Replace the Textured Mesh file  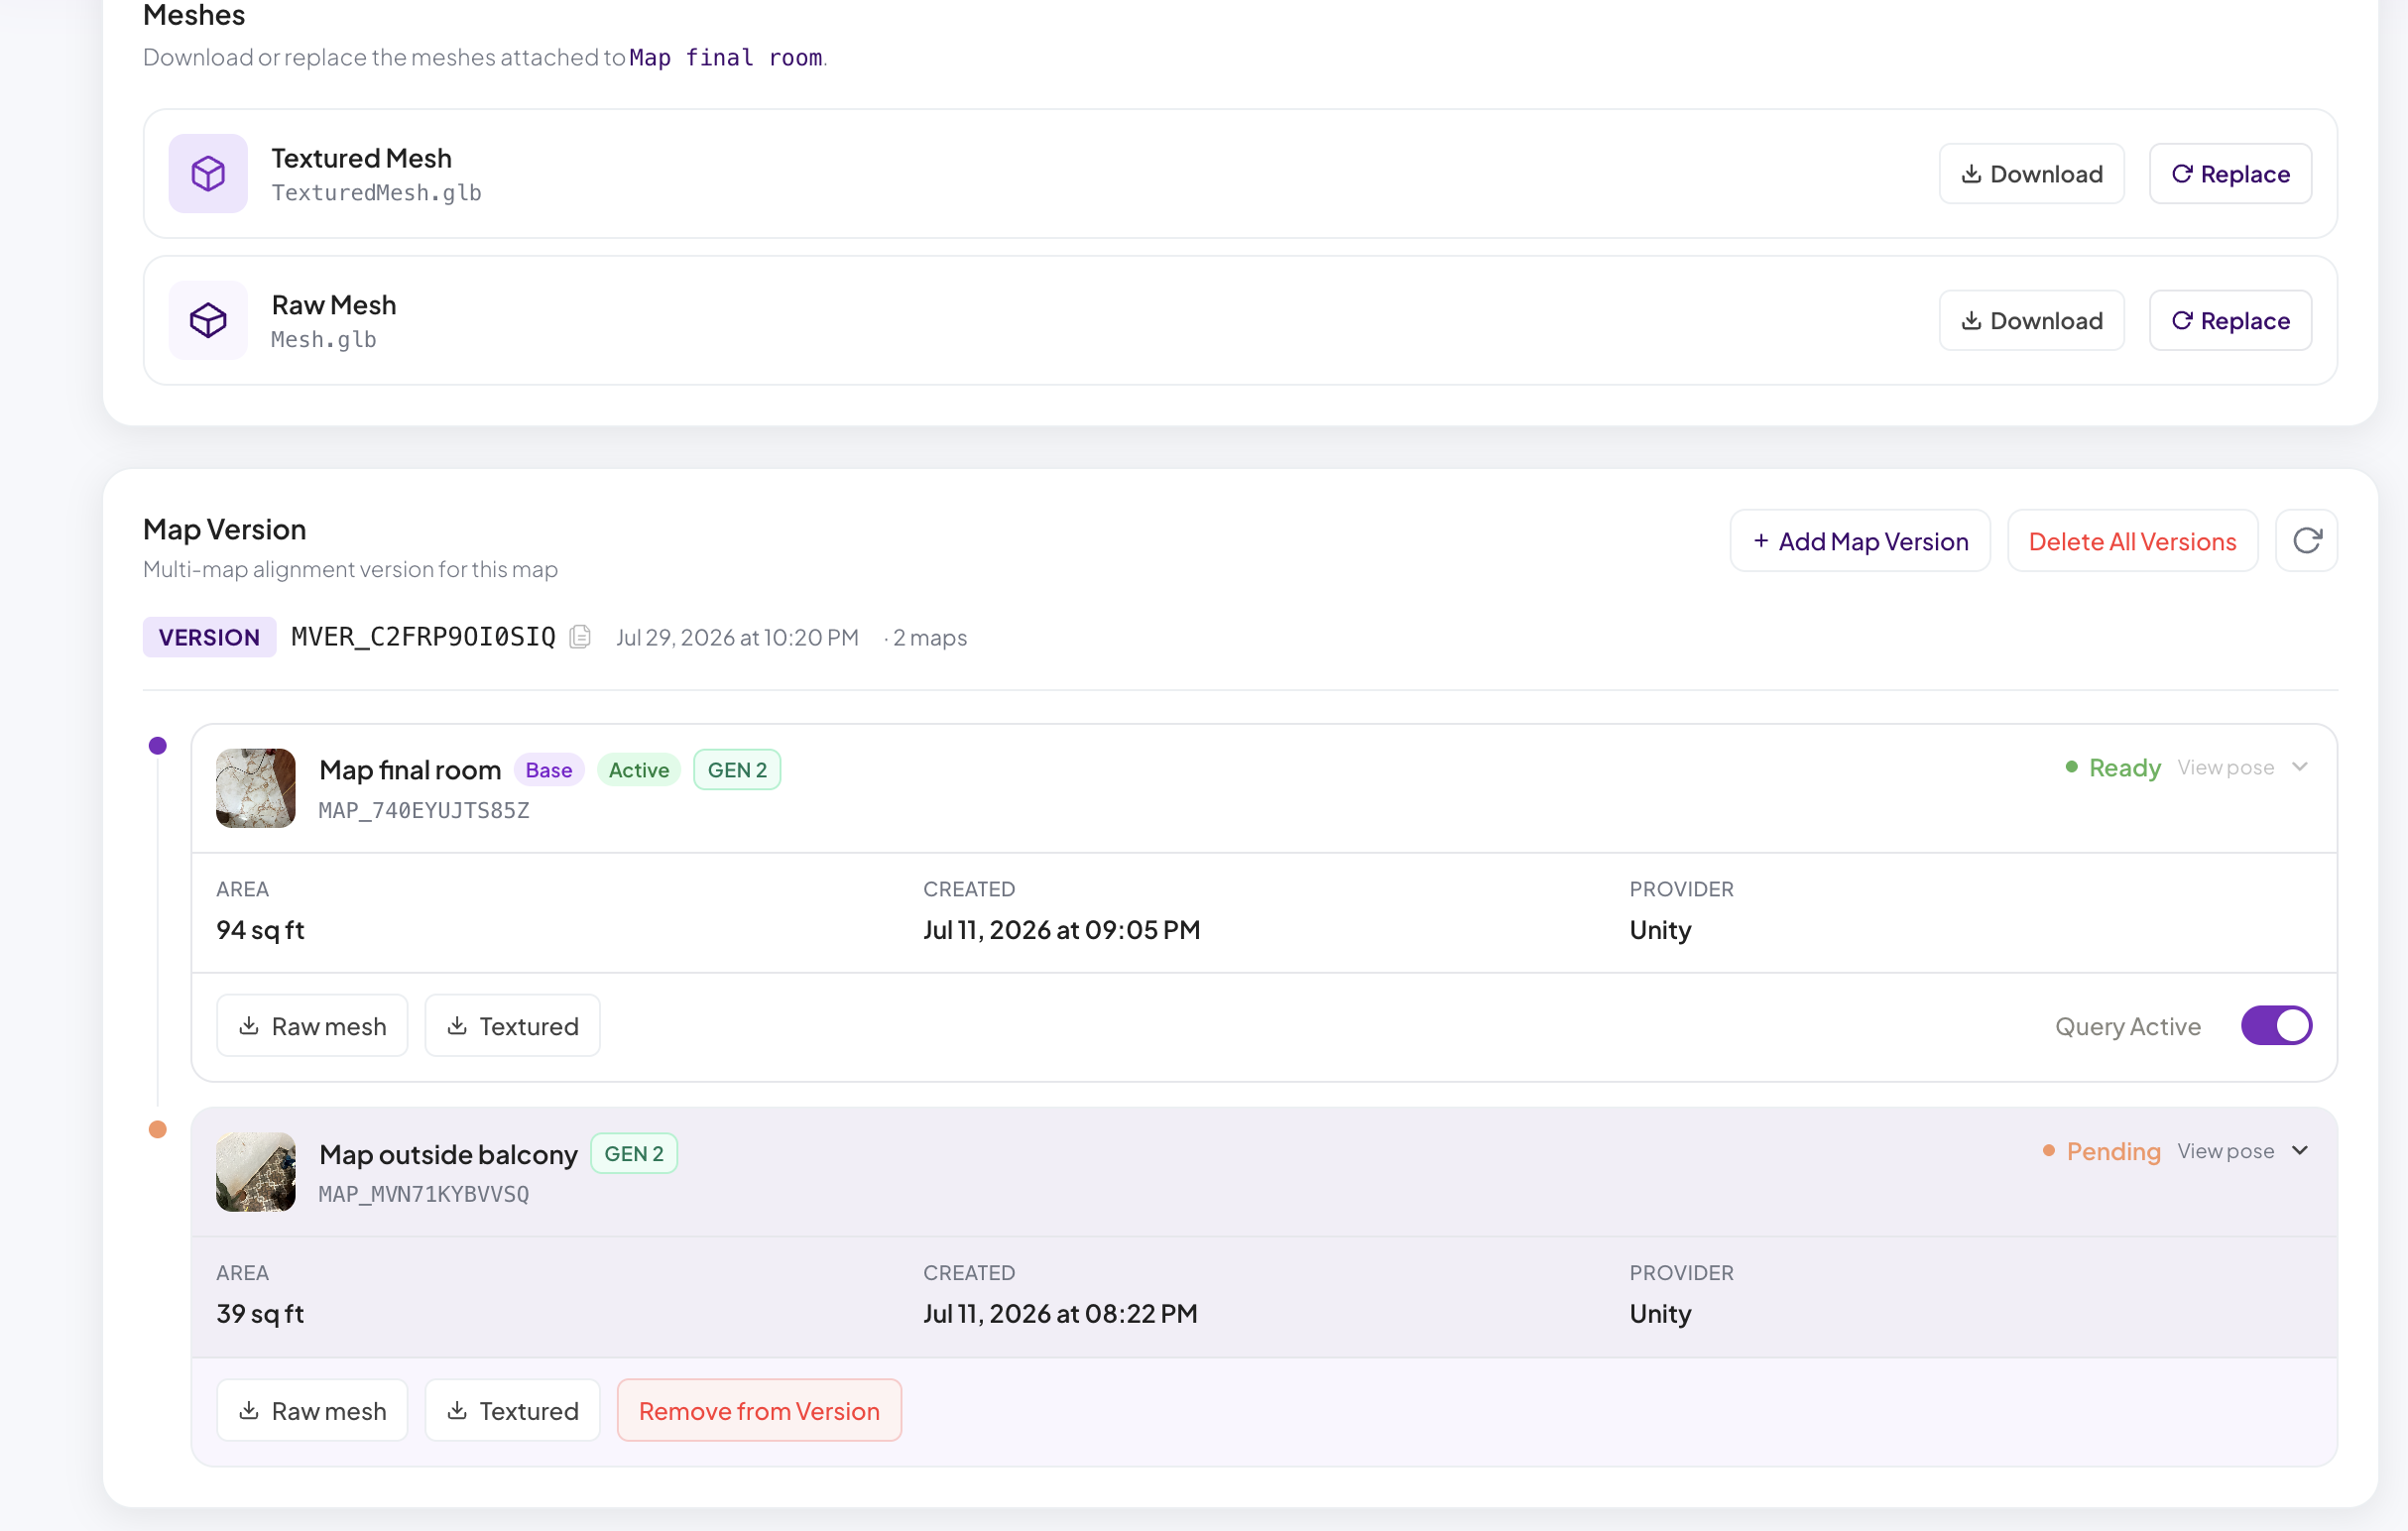click(2230, 174)
